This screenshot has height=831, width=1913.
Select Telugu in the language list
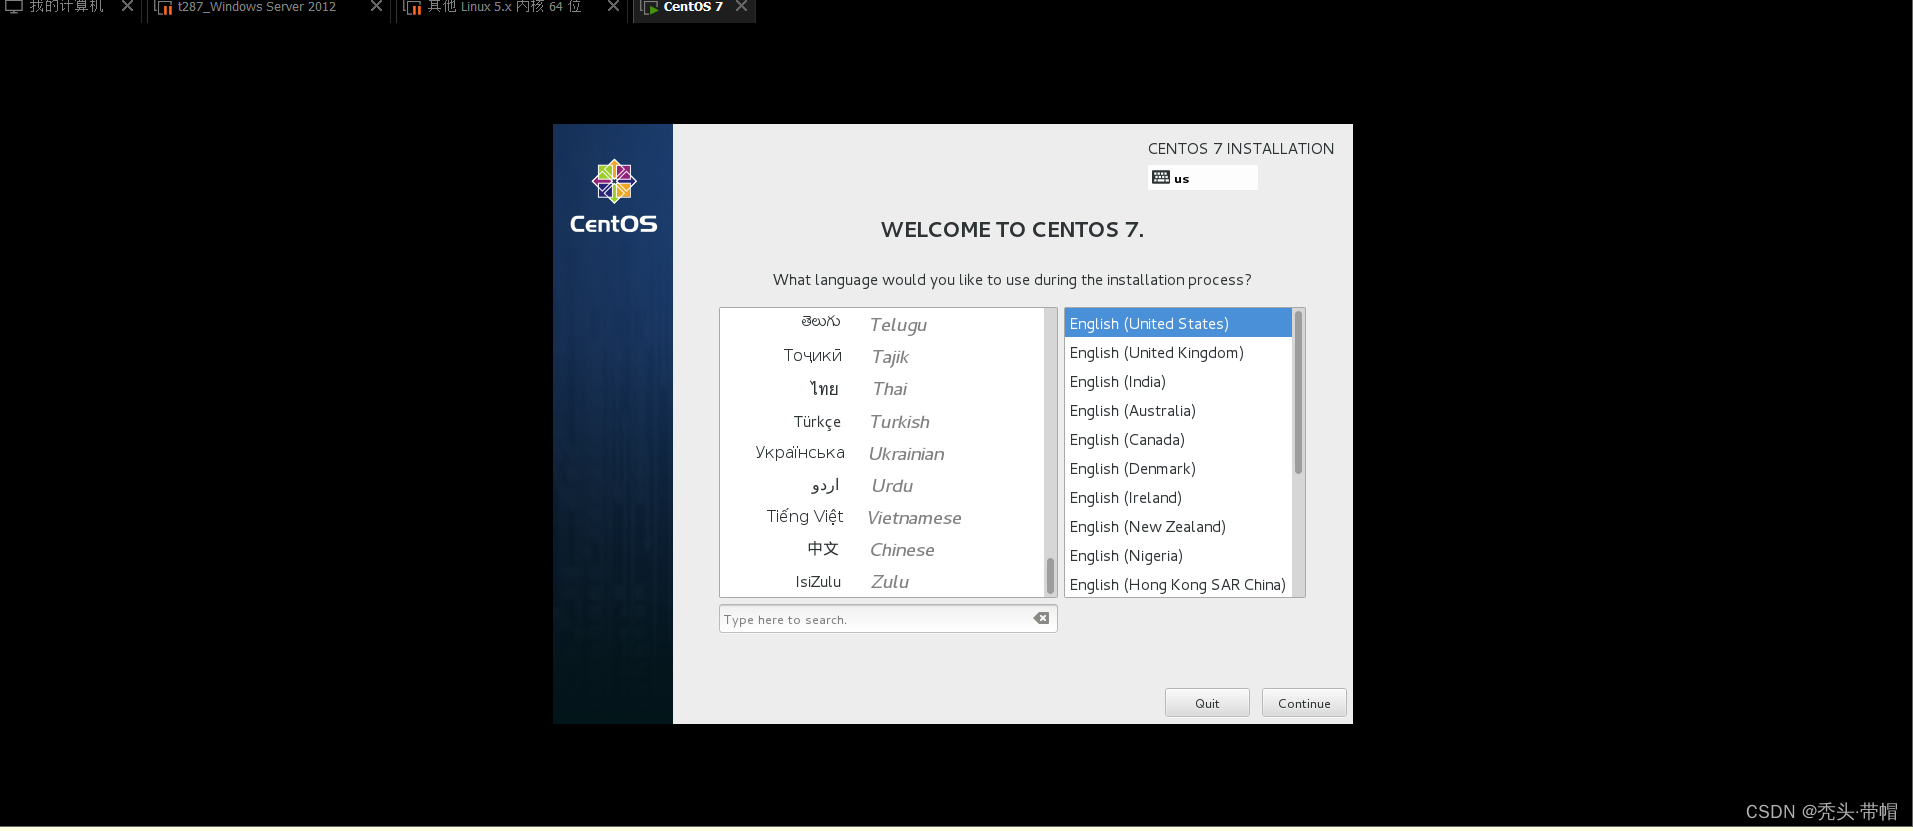coord(882,324)
